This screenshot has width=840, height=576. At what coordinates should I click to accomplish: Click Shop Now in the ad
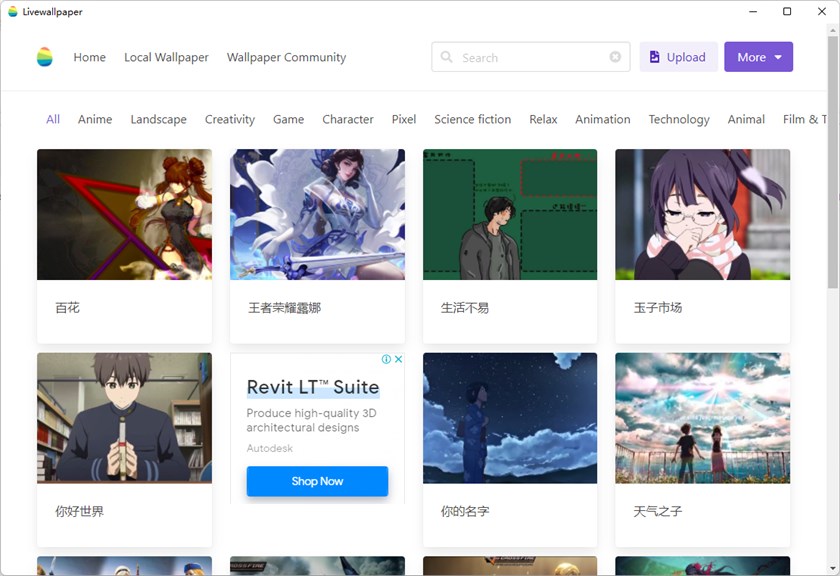pos(317,481)
